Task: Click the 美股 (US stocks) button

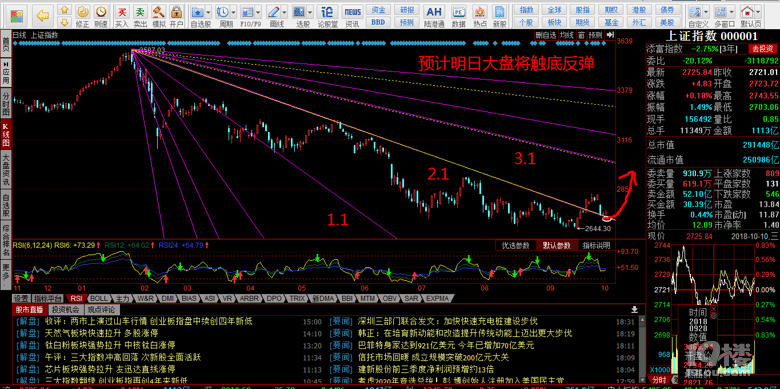Action: [x=668, y=22]
